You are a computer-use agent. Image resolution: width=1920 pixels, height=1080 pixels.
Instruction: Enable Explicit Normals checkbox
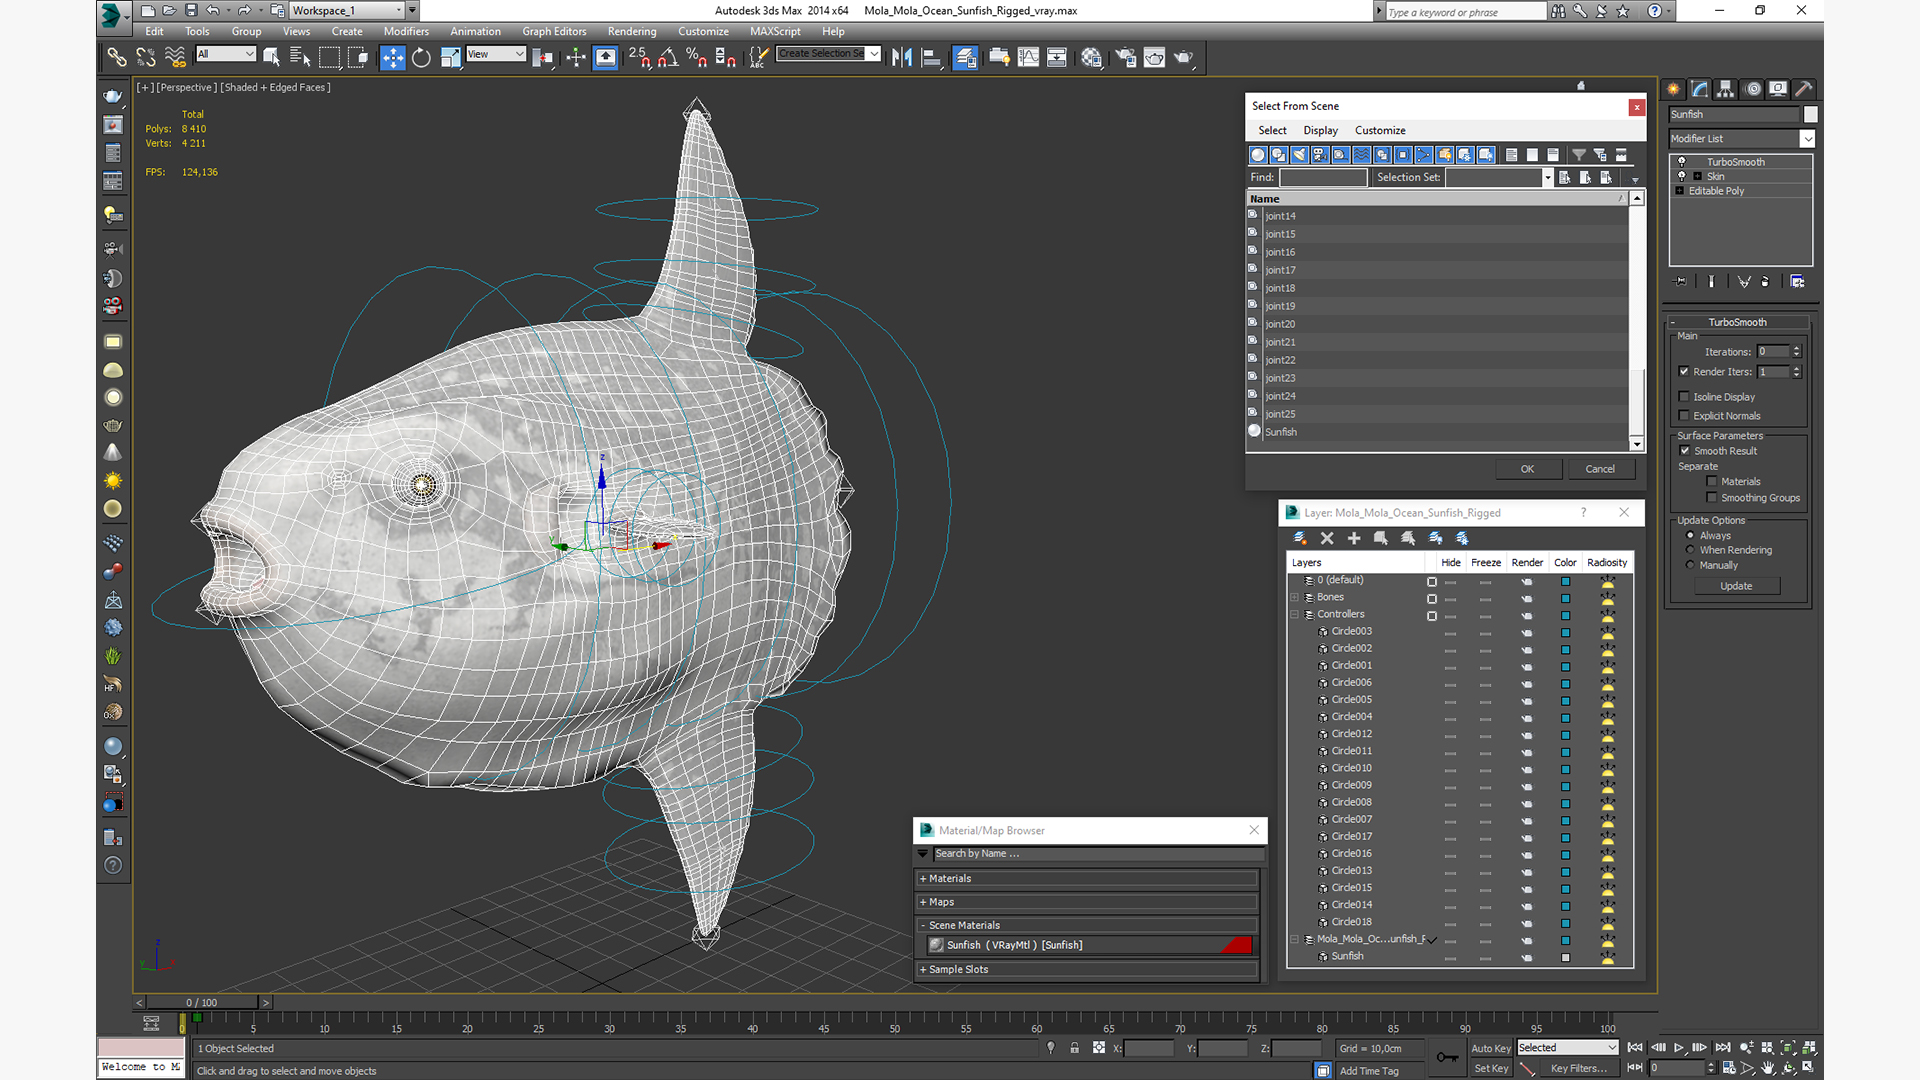point(1684,416)
